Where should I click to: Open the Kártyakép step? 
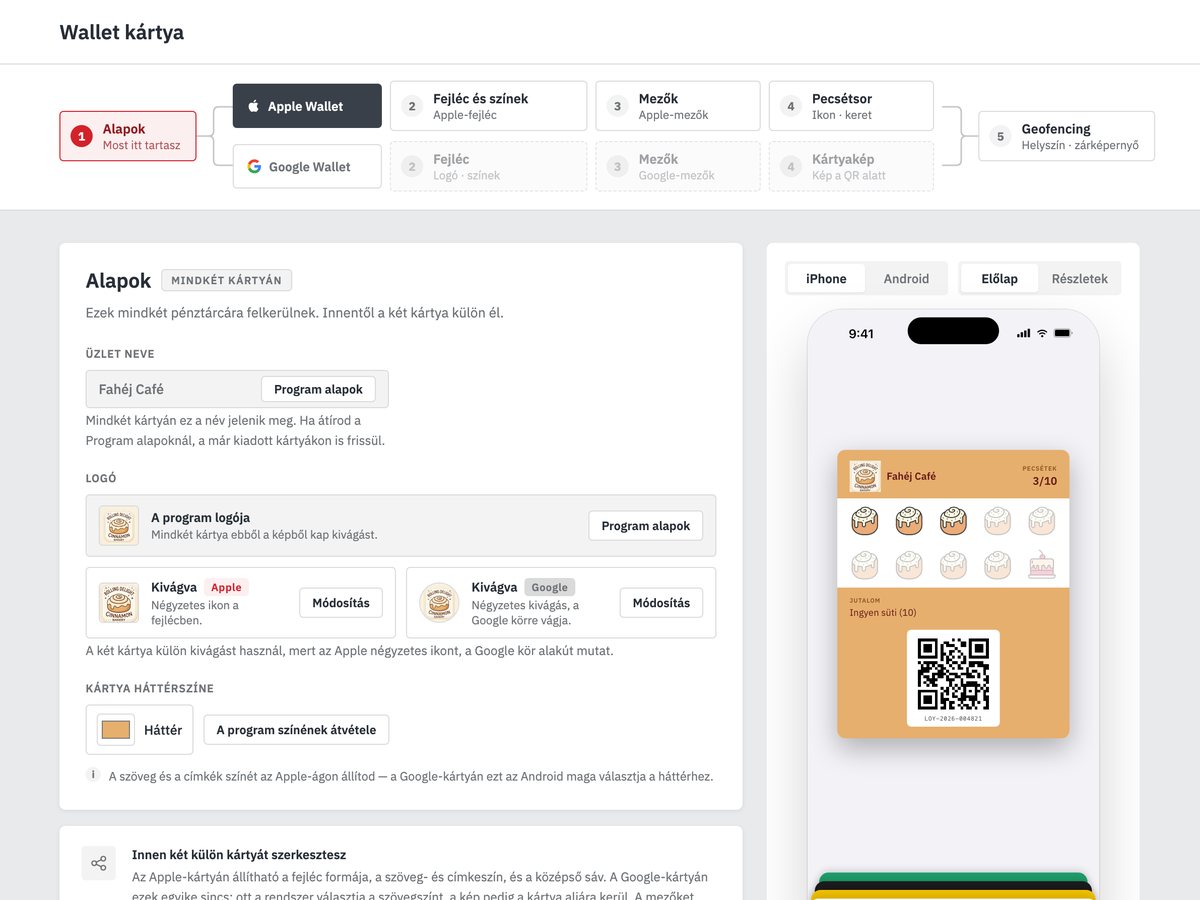pos(851,167)
